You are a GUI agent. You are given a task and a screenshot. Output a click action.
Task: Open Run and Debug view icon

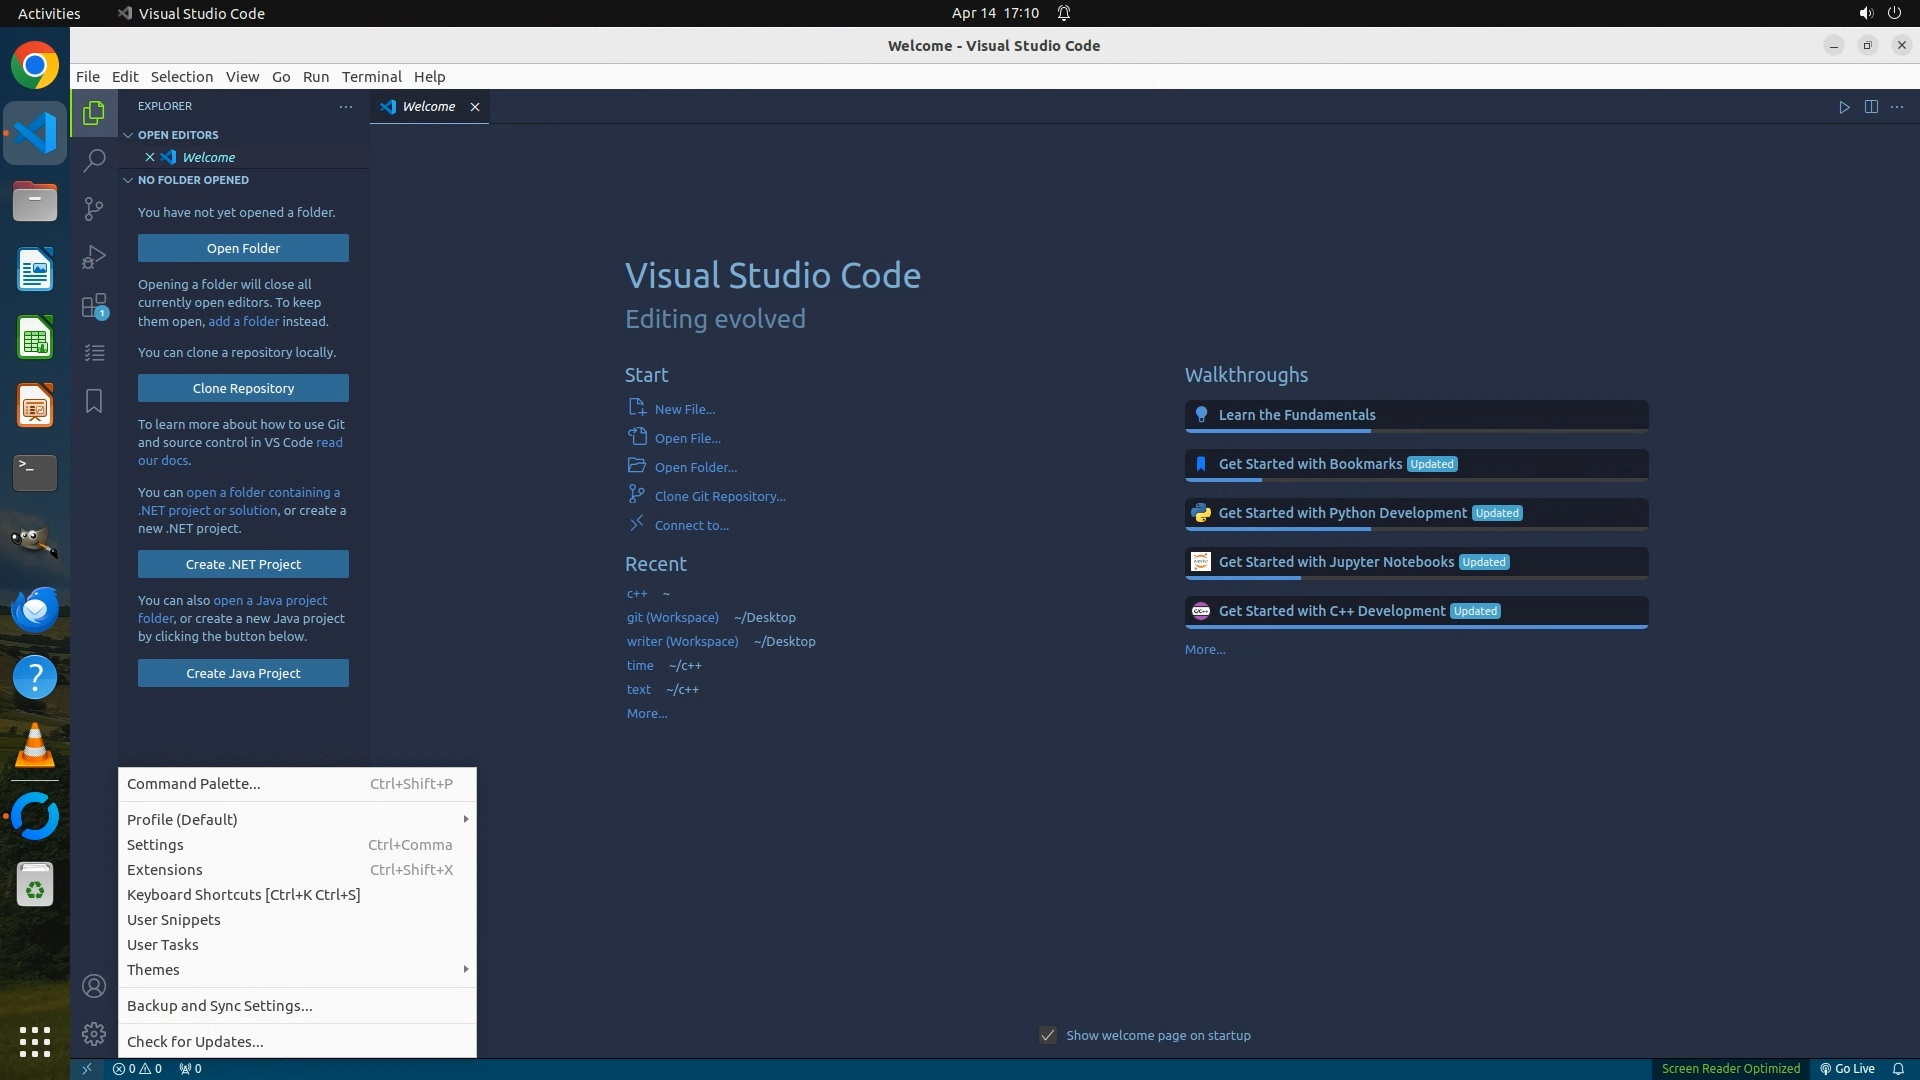(94, 257)
